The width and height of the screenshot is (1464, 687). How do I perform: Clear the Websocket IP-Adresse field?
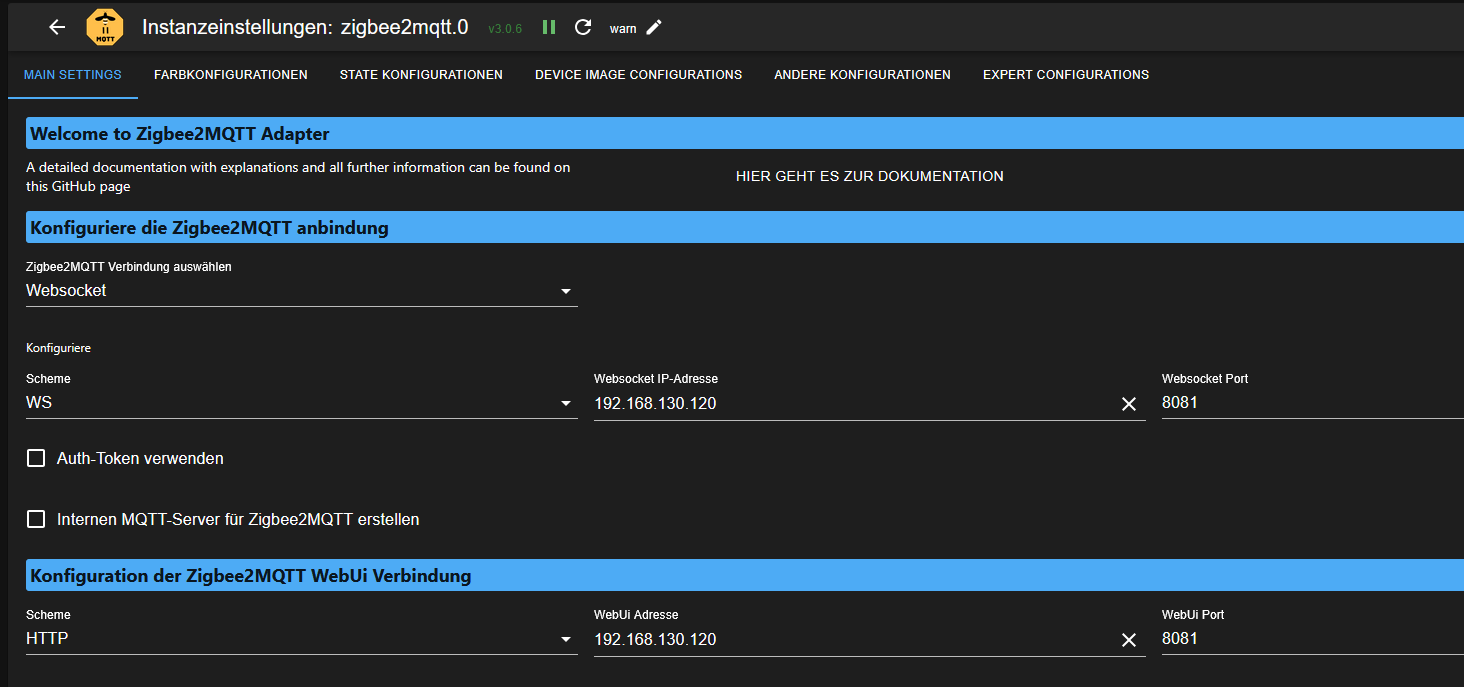point(1129,404)
